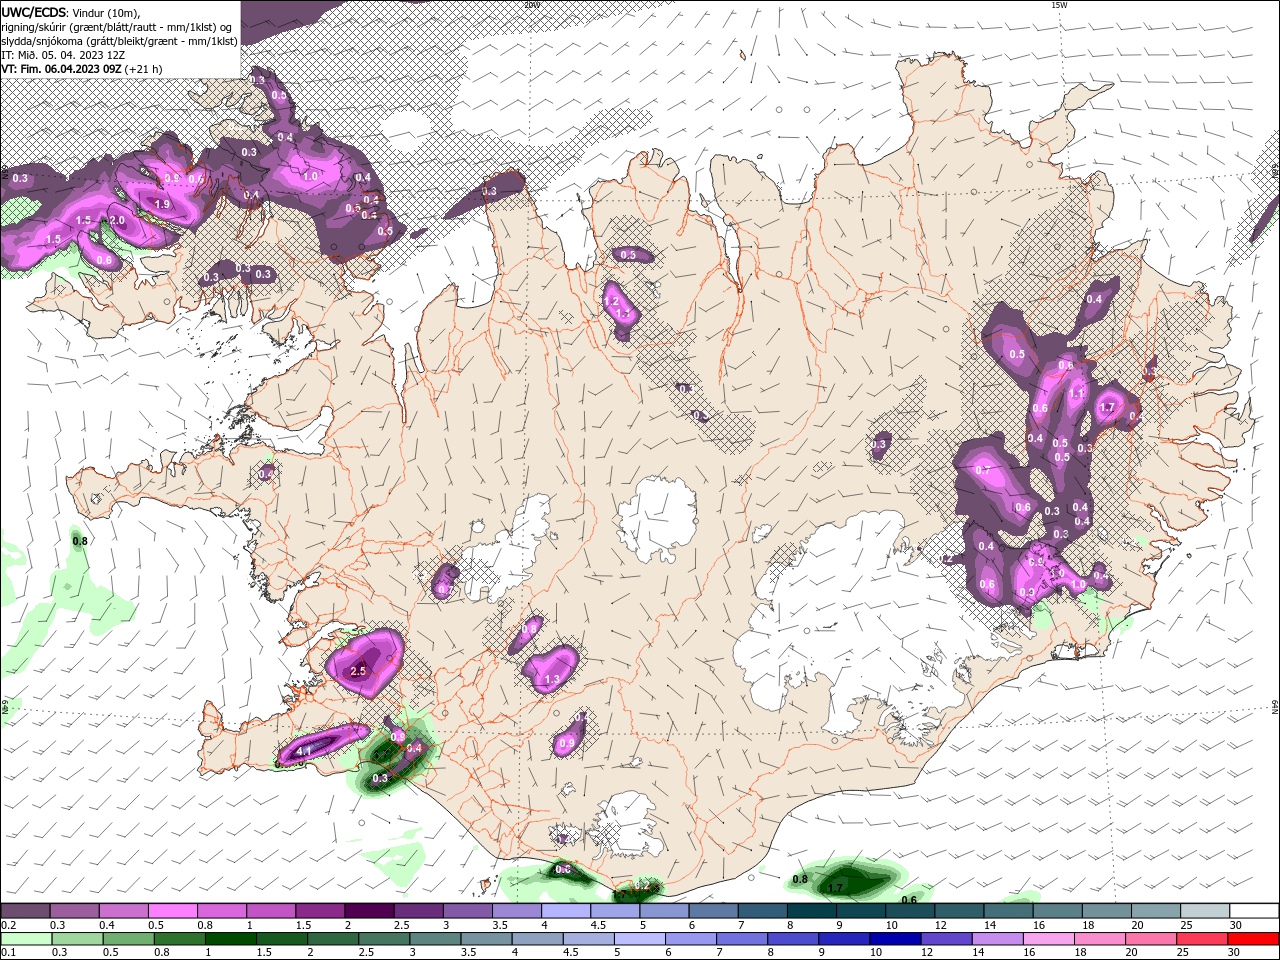Click the '(+21 h)' forecast offset text
The image size is (1280, 960).
[x=144, y=69]
